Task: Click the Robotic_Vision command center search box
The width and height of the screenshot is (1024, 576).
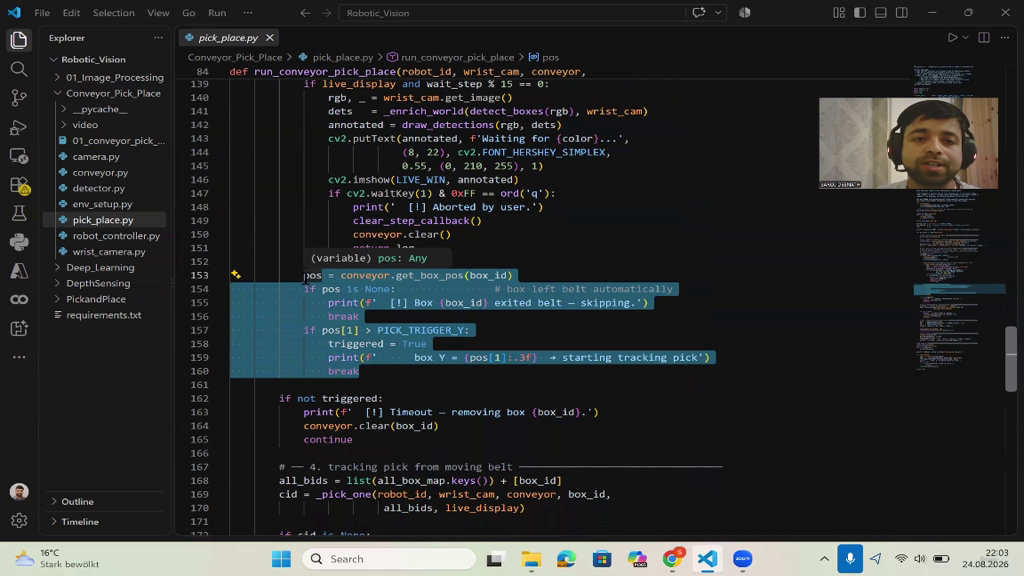Action: [512, 13]
